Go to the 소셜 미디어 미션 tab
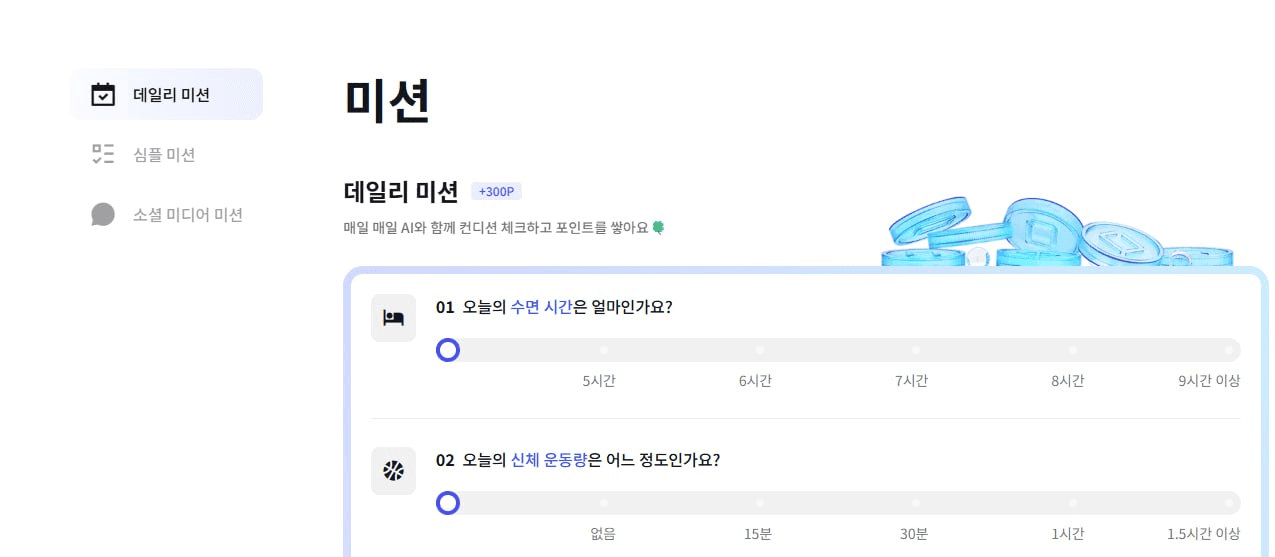Viewport: 1275px width, 557px height. click(187, 215)
